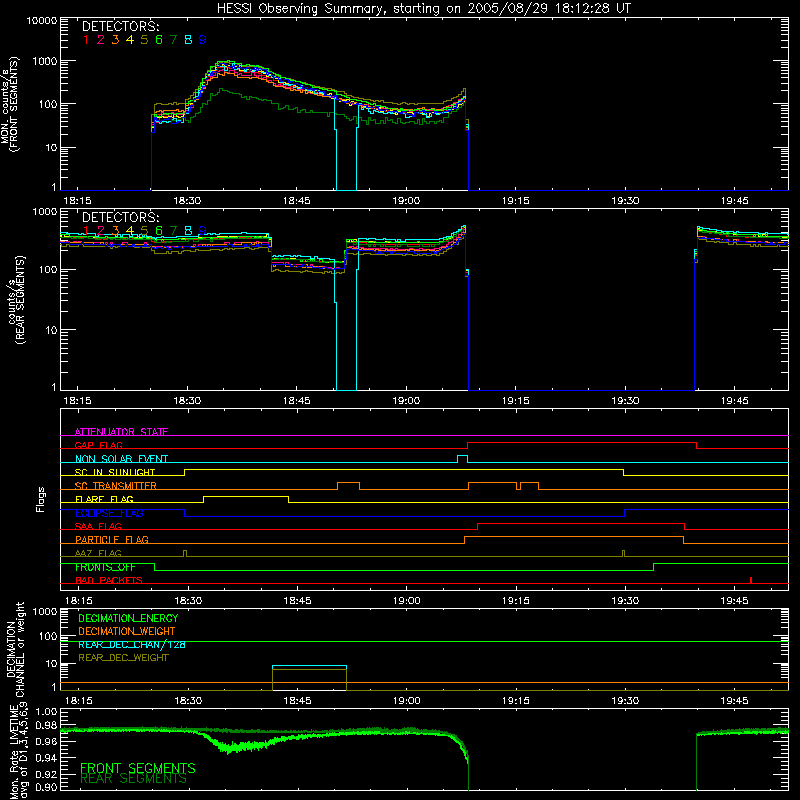800x800 pixels.
Task: Click the cyan REAR_DEC_CHAN raised step in decimation plot
Action: (x=309, y=666)
